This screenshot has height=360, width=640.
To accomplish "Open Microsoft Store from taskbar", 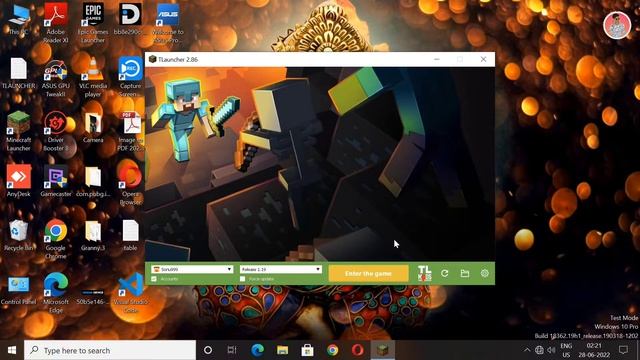I will (307, 350).
